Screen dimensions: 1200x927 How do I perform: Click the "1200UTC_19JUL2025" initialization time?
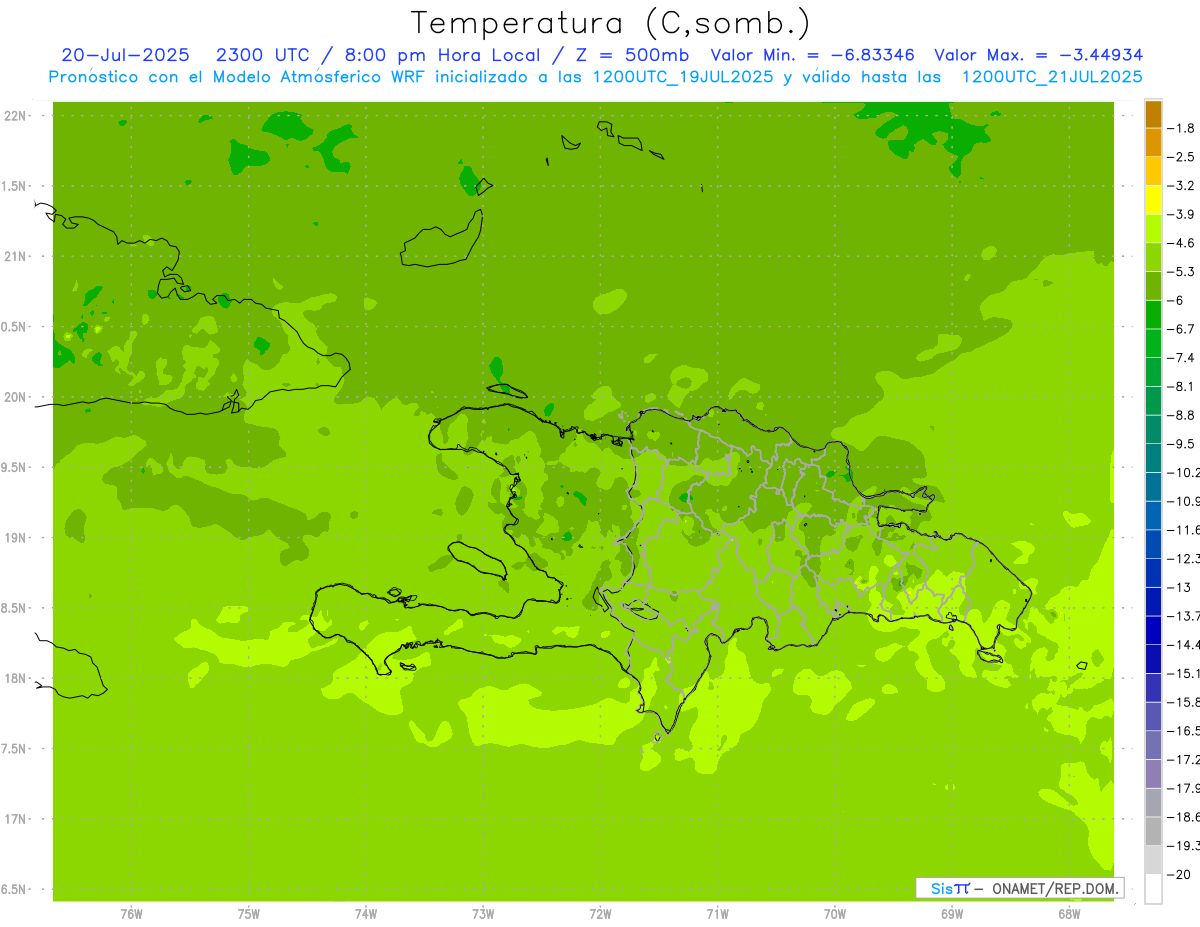[x=683, y=76]
